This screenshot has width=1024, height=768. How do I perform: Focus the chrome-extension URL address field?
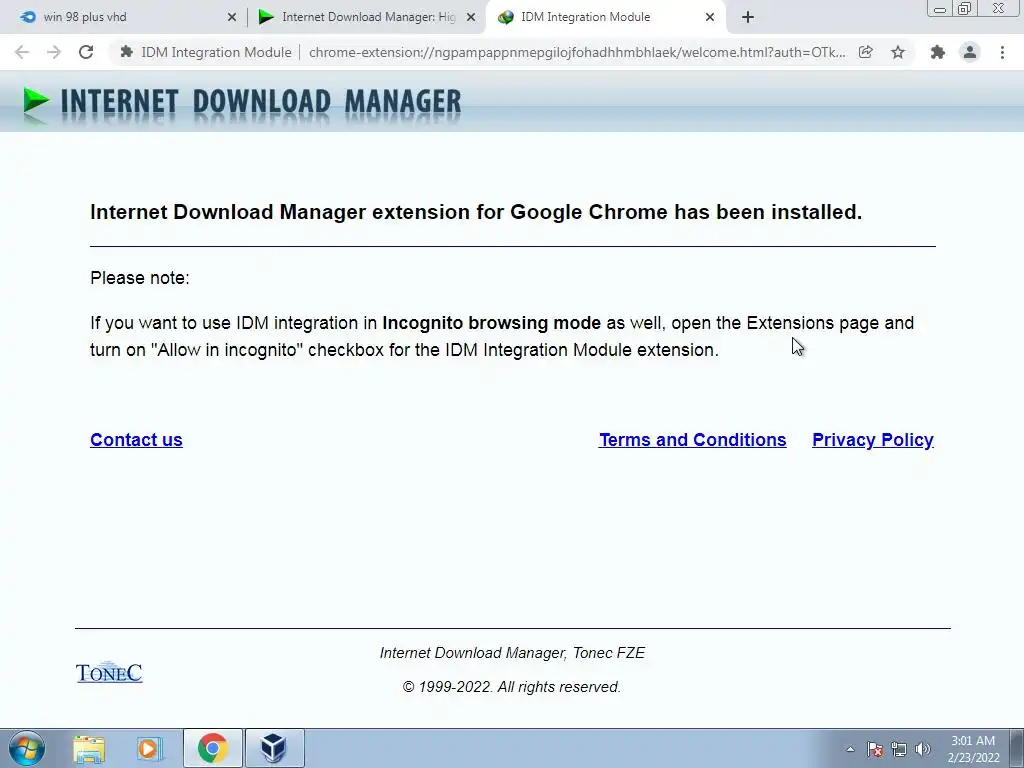tap(577, 52)
